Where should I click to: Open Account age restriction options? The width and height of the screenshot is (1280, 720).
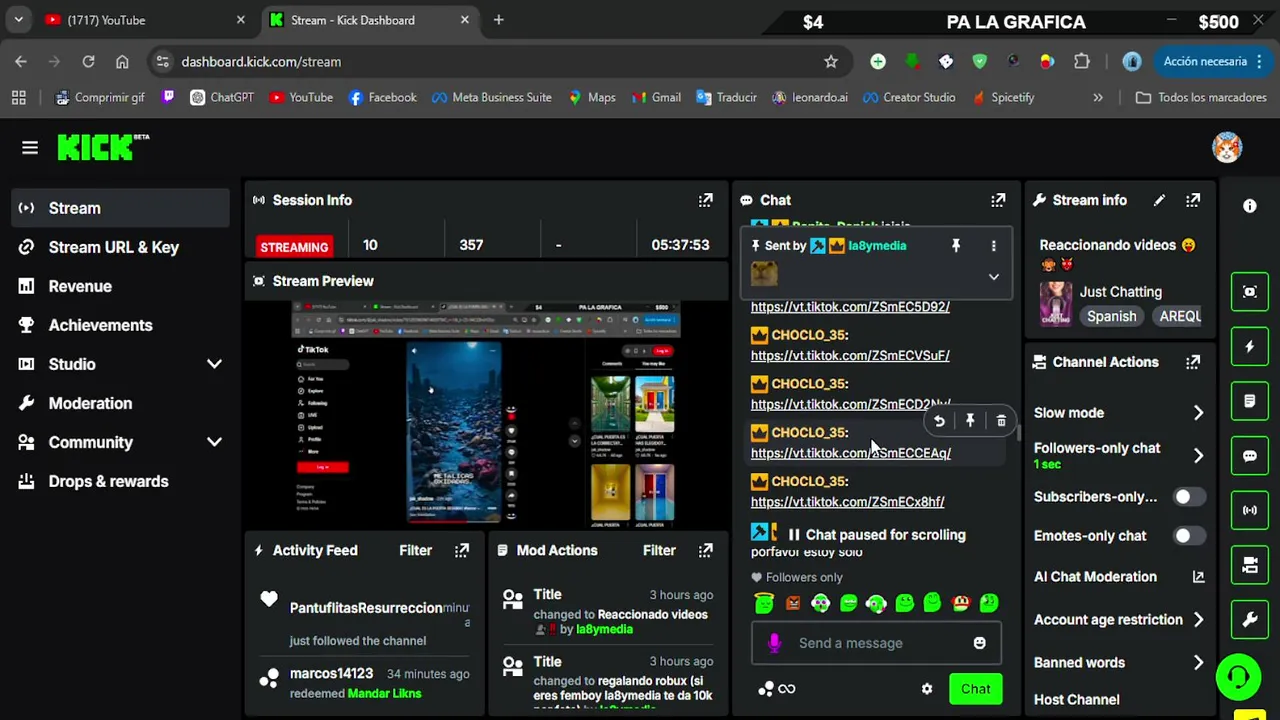click(x=1119, y=620)
